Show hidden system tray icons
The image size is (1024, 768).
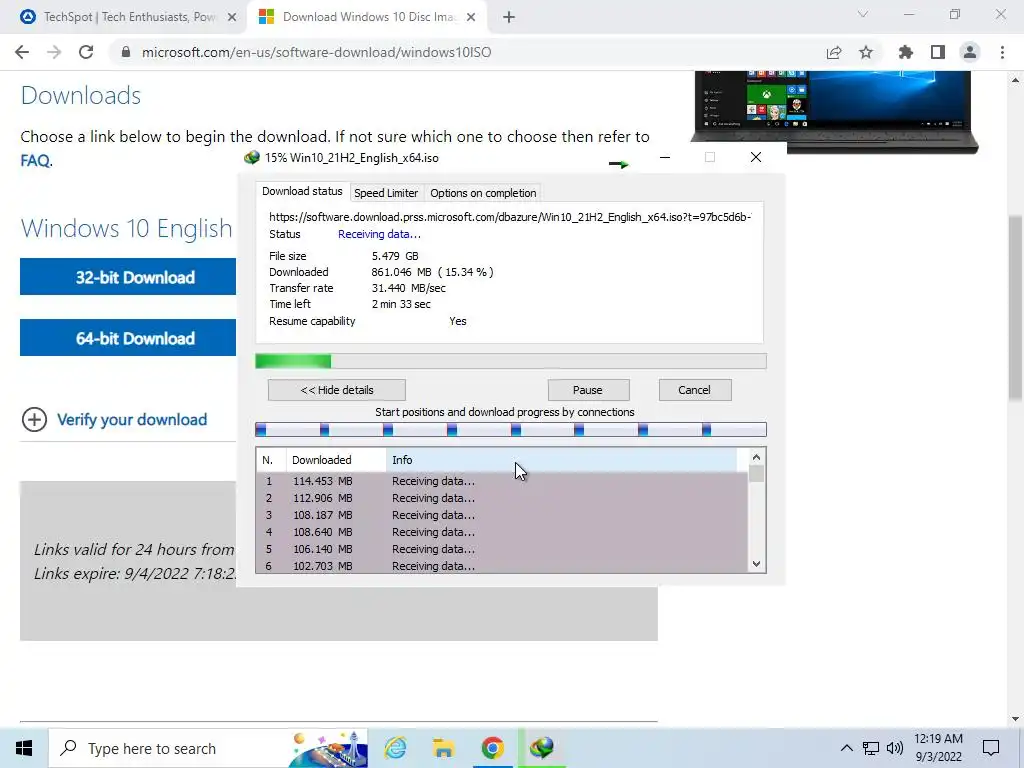click(846, 748)
